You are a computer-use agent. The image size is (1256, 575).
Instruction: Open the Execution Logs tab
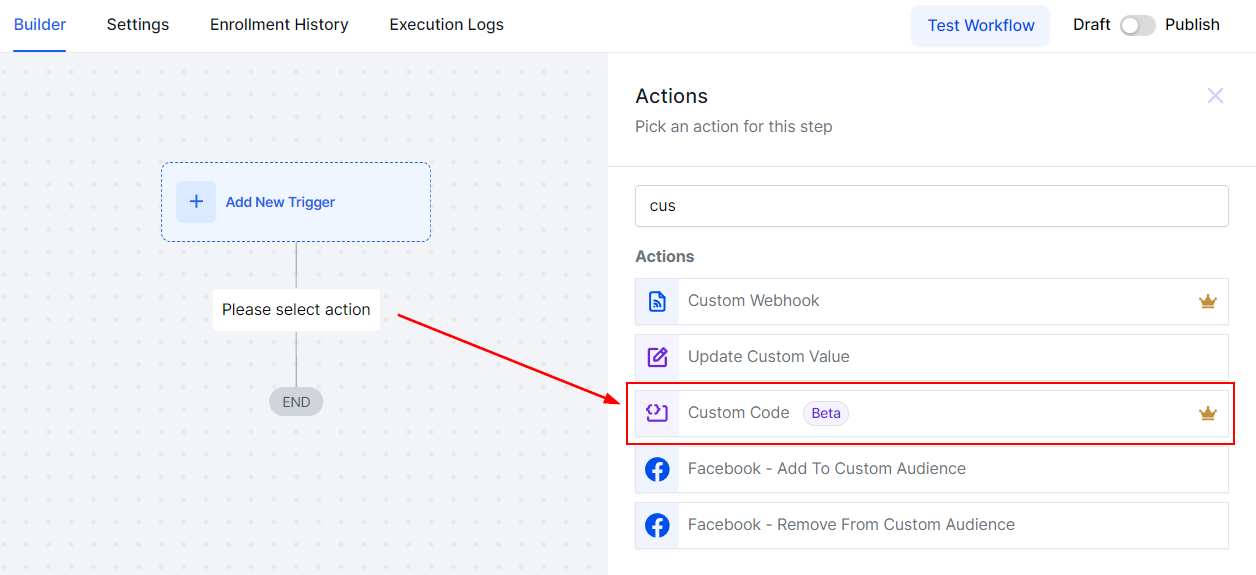tap(447, 25)
